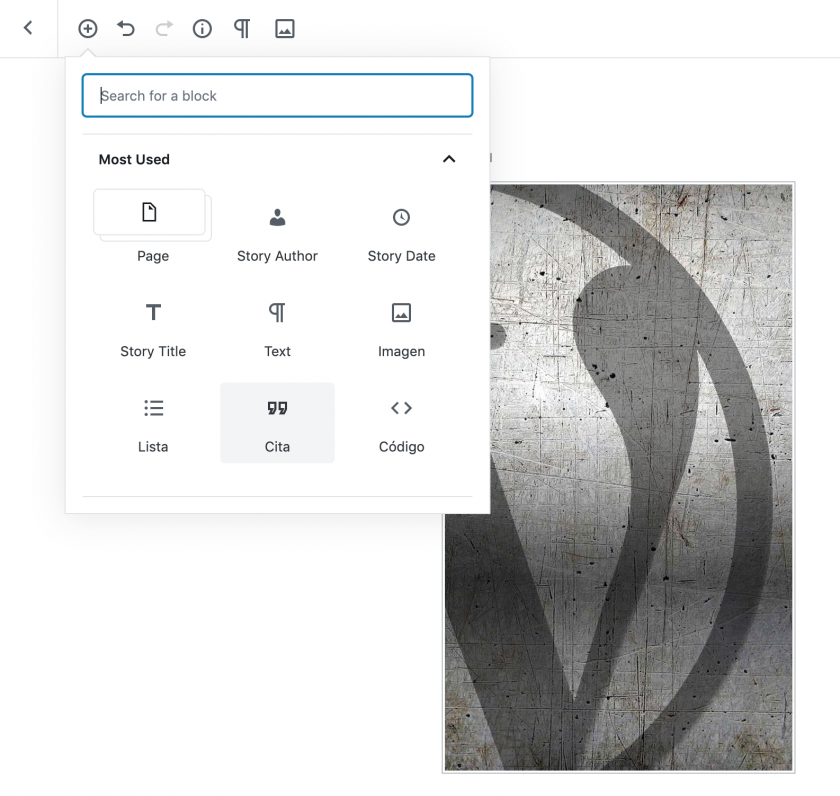Click the Most Used heading text
Screen dimensions: 840x796
[134, 159]
